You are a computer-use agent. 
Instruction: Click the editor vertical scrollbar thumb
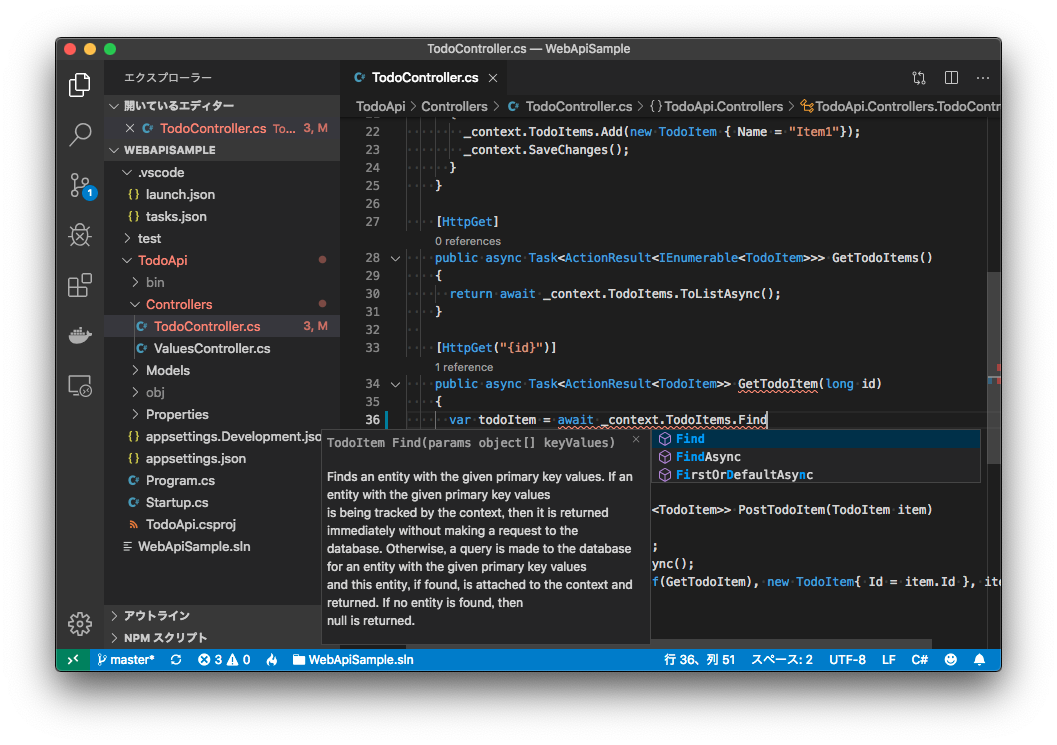pos(993,367)
